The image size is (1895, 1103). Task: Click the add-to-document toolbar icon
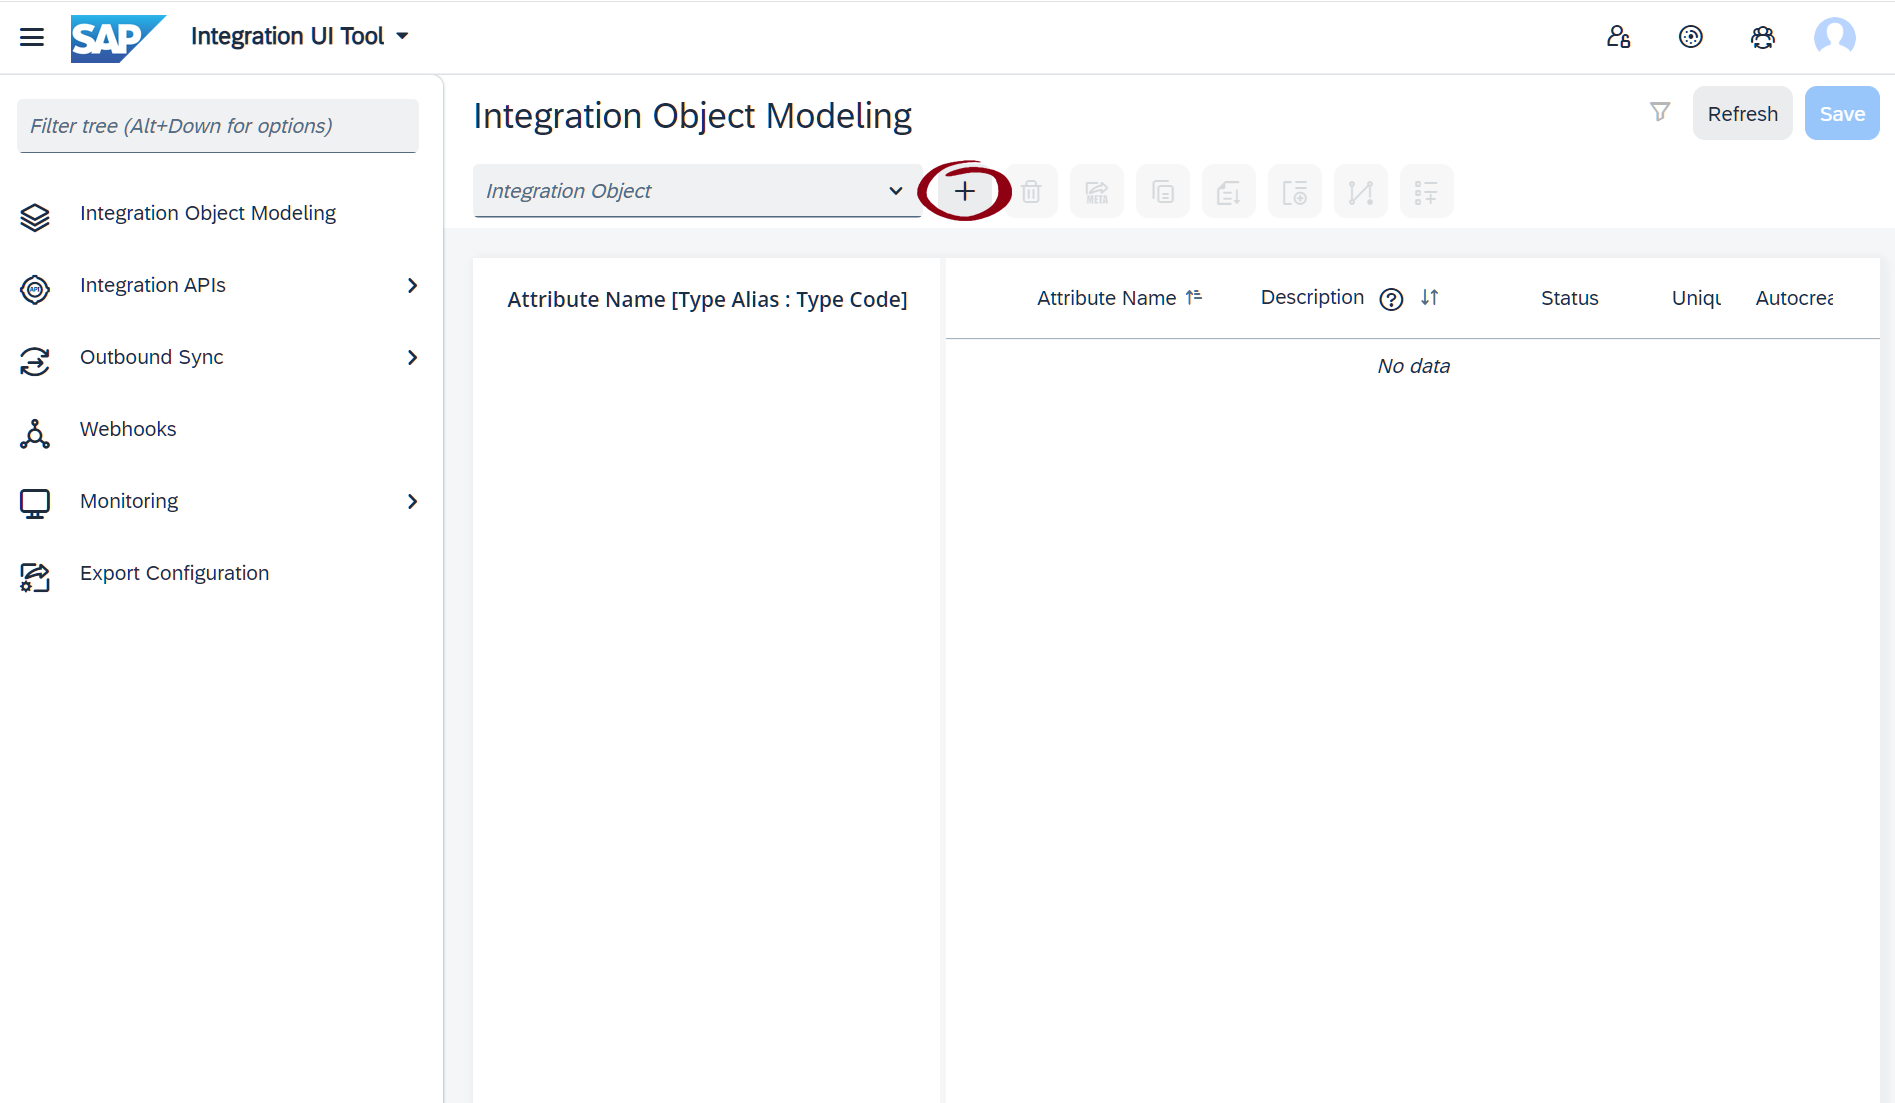1294,190
